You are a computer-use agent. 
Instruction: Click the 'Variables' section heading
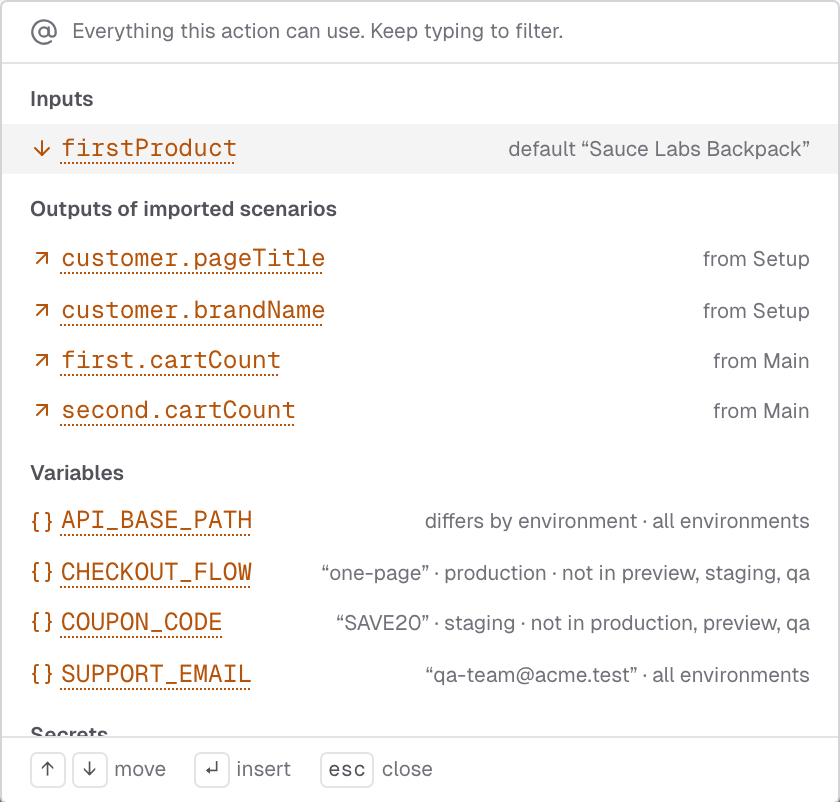point(77,473)
